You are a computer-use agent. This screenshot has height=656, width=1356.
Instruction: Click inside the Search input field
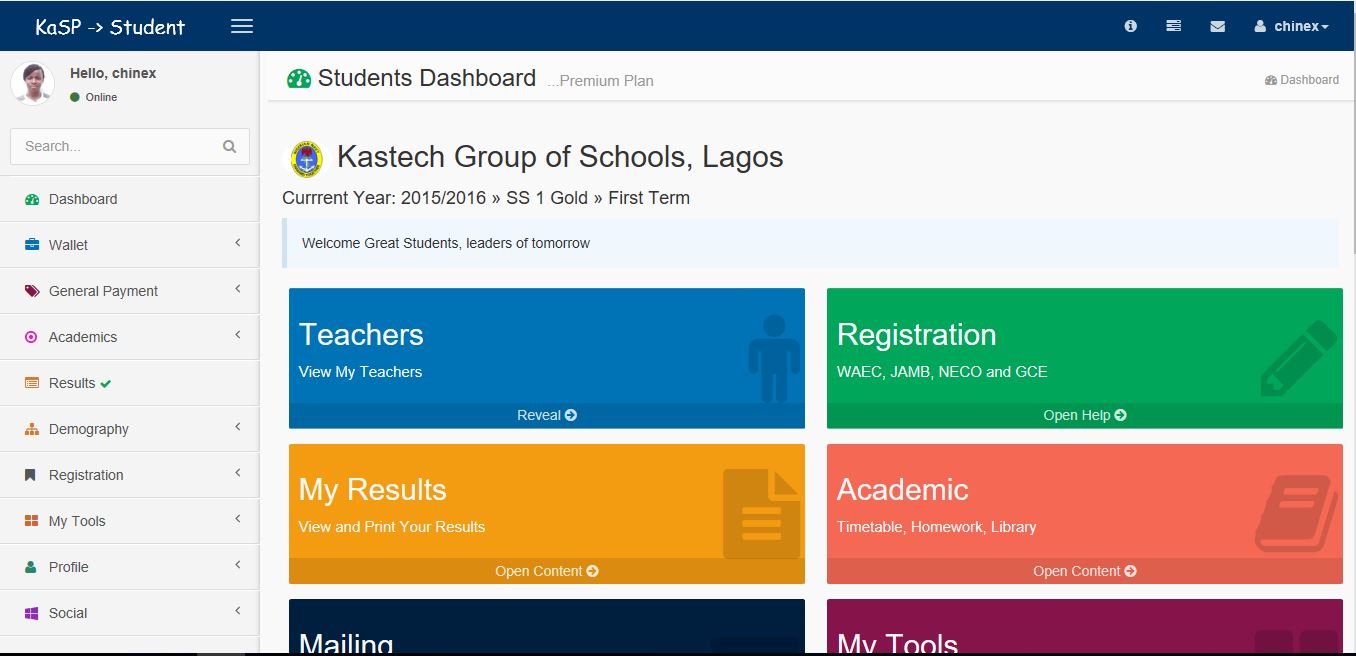(x=110, y=146)
